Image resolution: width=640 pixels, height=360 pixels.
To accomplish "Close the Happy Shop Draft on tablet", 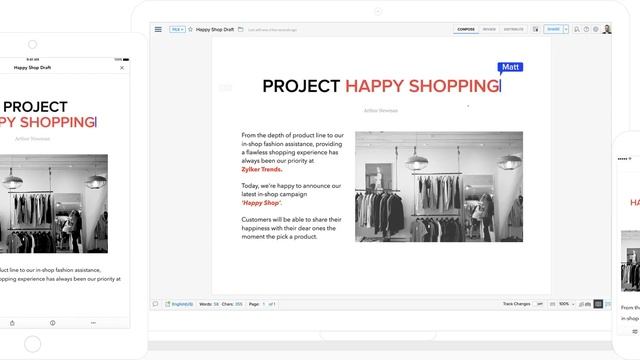I will click(122, 68).
